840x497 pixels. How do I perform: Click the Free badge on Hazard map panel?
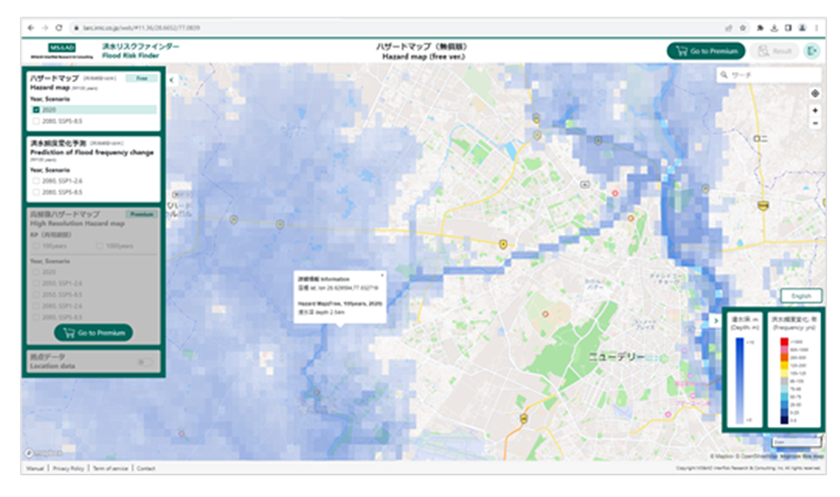141,78
